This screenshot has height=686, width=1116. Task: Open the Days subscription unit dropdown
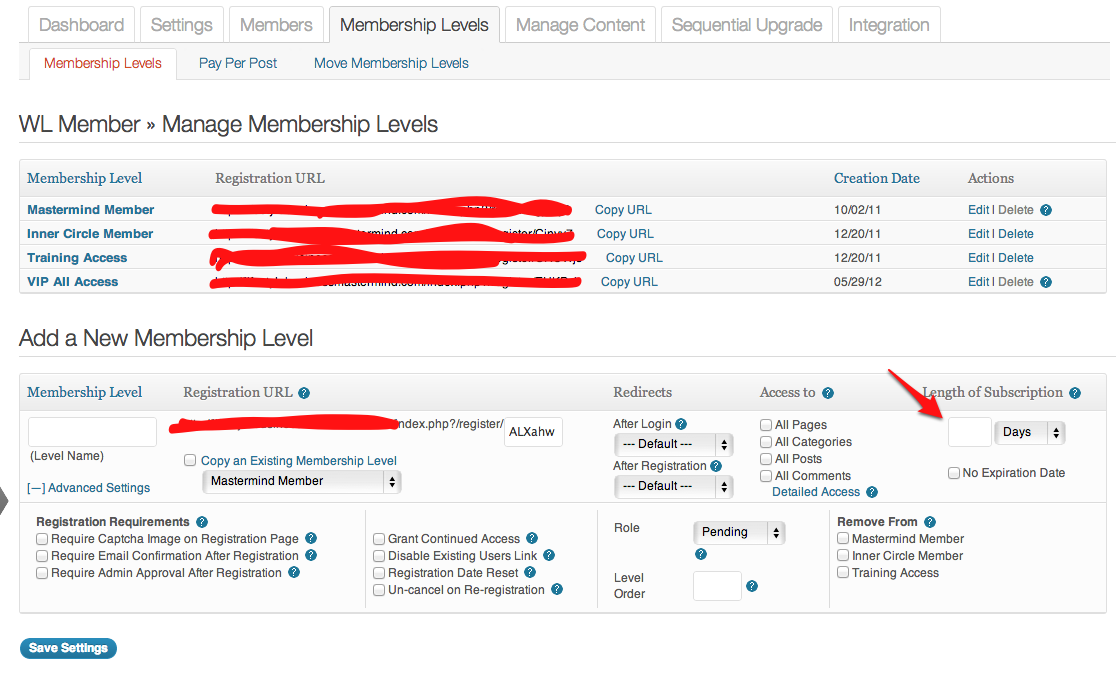pyautogui.click(x=1029, y=432)
